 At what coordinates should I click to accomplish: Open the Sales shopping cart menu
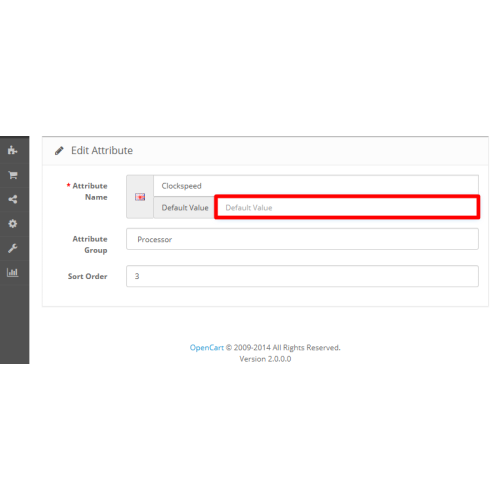[13, 175]
